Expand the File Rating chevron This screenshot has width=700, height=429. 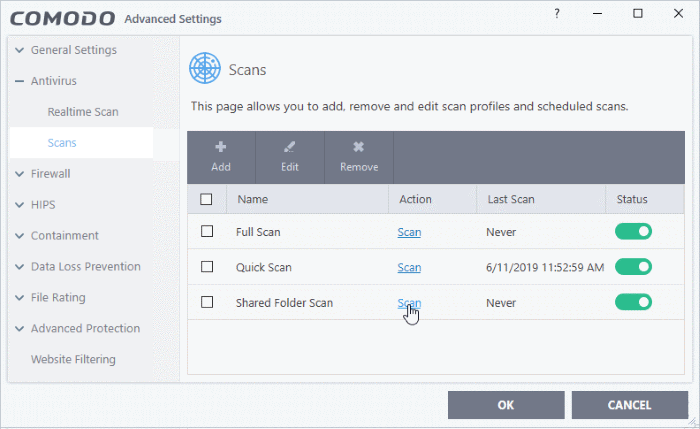pos(19,298)
